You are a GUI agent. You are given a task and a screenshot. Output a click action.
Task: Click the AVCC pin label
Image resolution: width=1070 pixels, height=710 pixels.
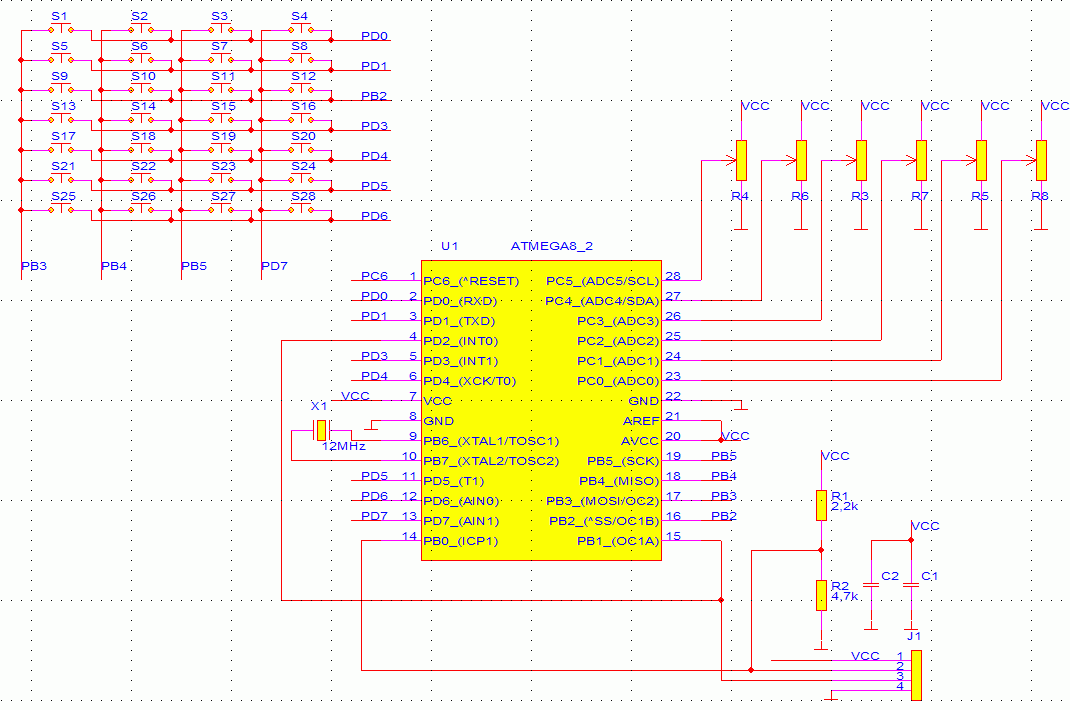coord(639,441)
